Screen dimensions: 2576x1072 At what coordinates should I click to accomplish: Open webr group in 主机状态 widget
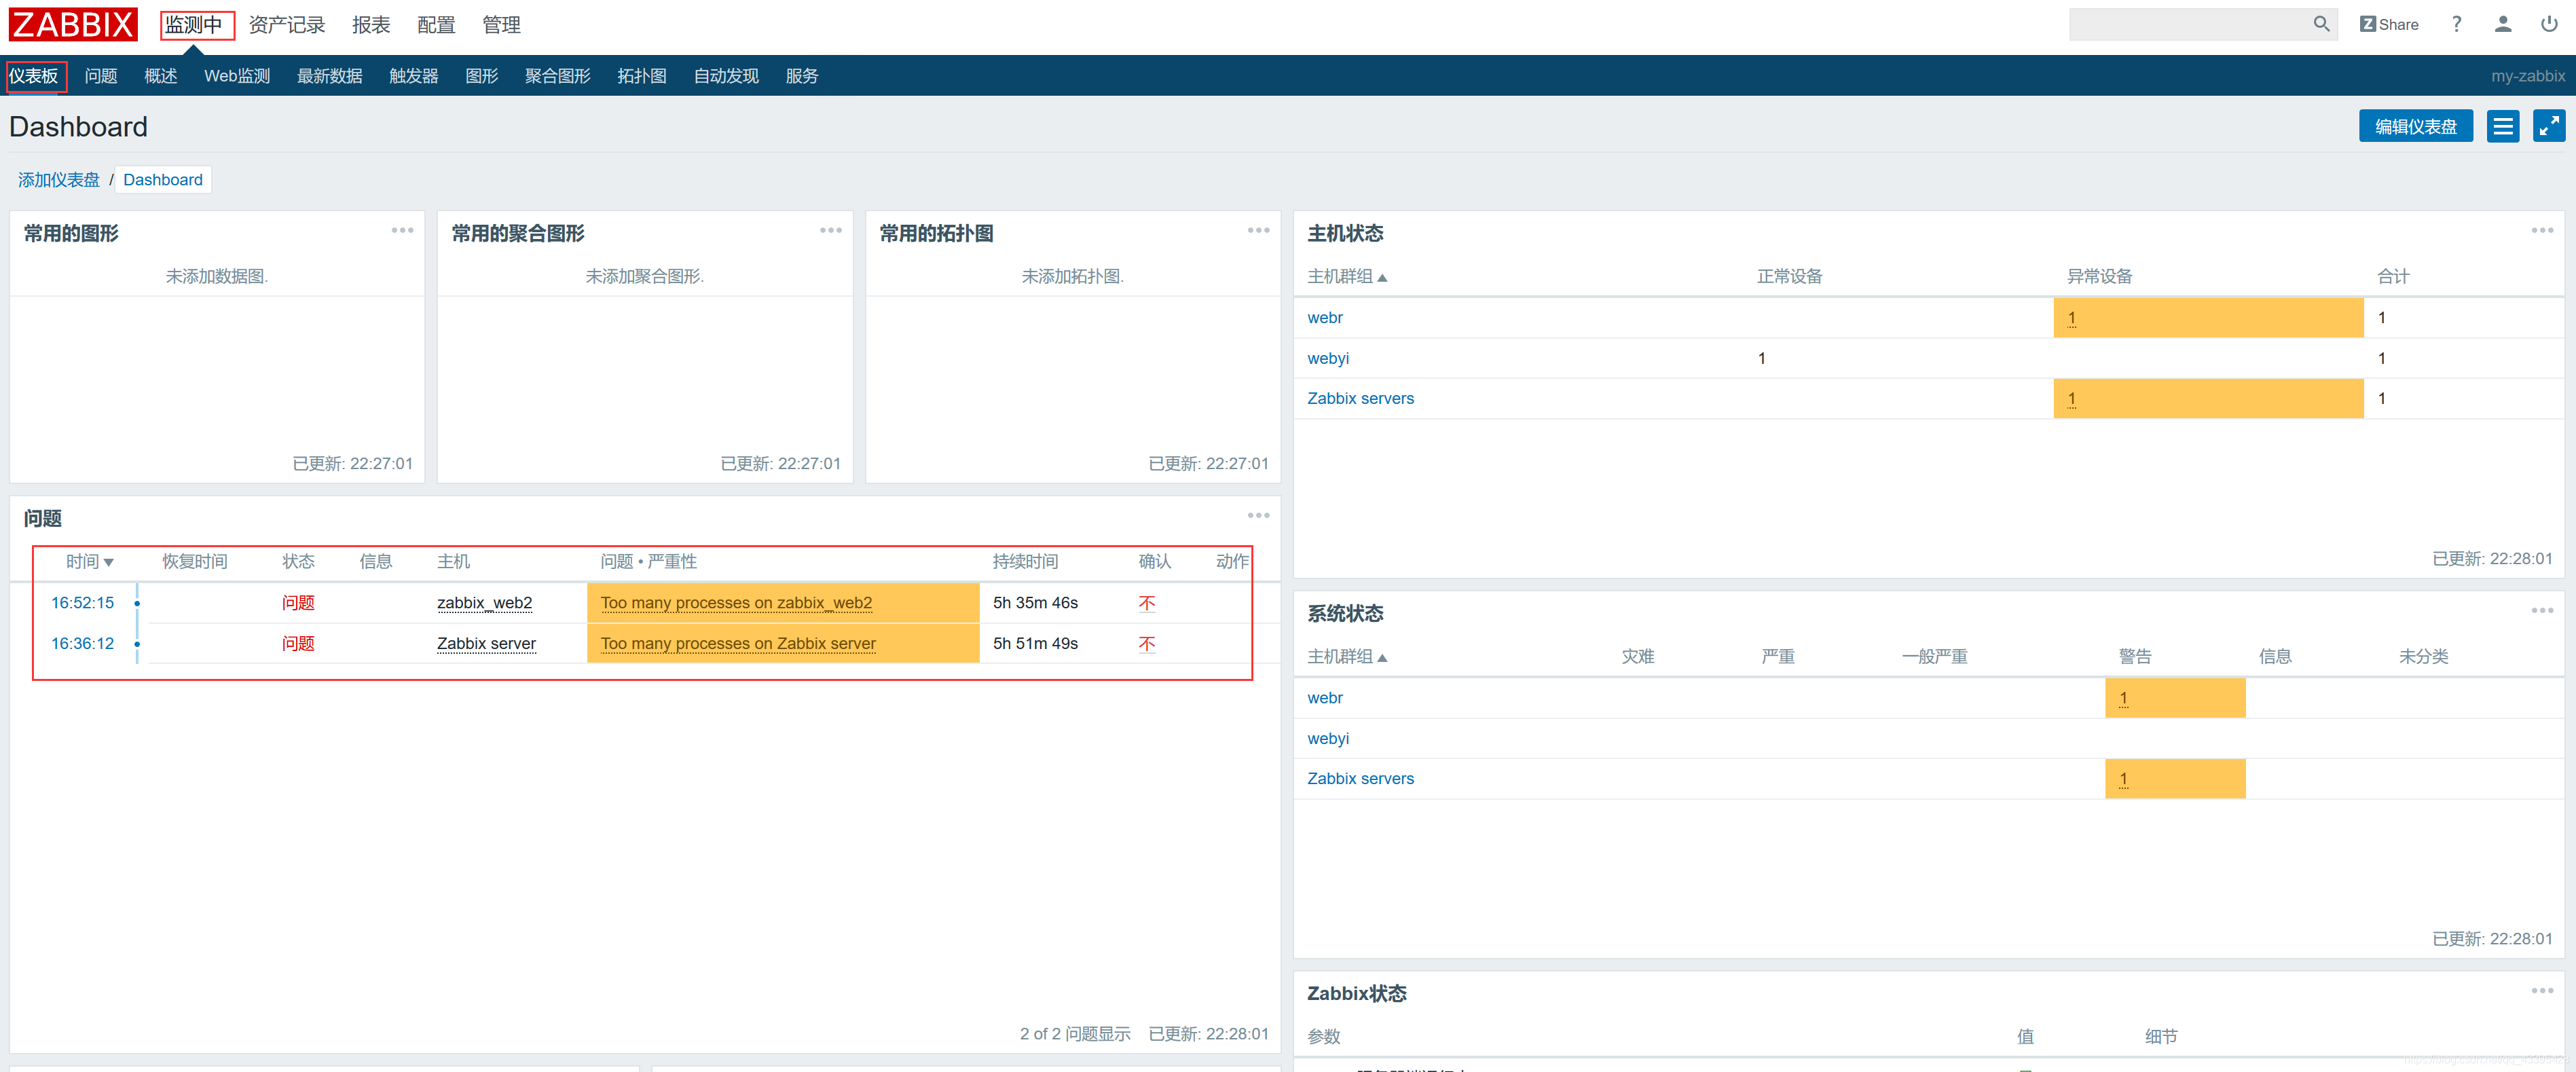[x=1325, y=318]
